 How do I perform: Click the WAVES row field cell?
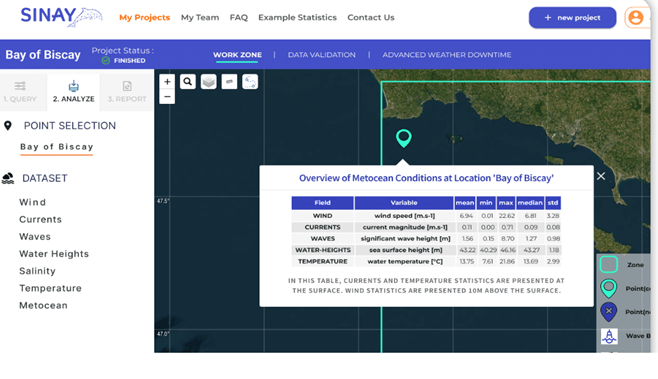pos(322,238)
